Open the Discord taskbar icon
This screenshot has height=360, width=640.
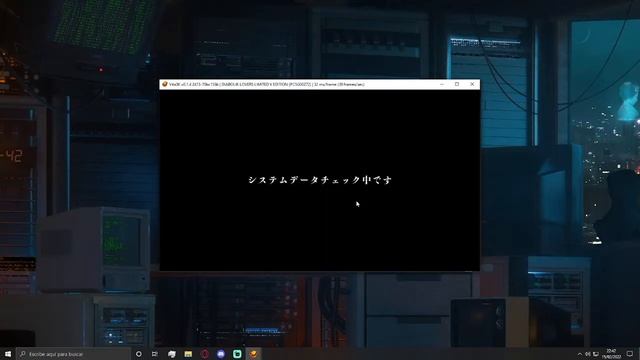coord(221,354)
